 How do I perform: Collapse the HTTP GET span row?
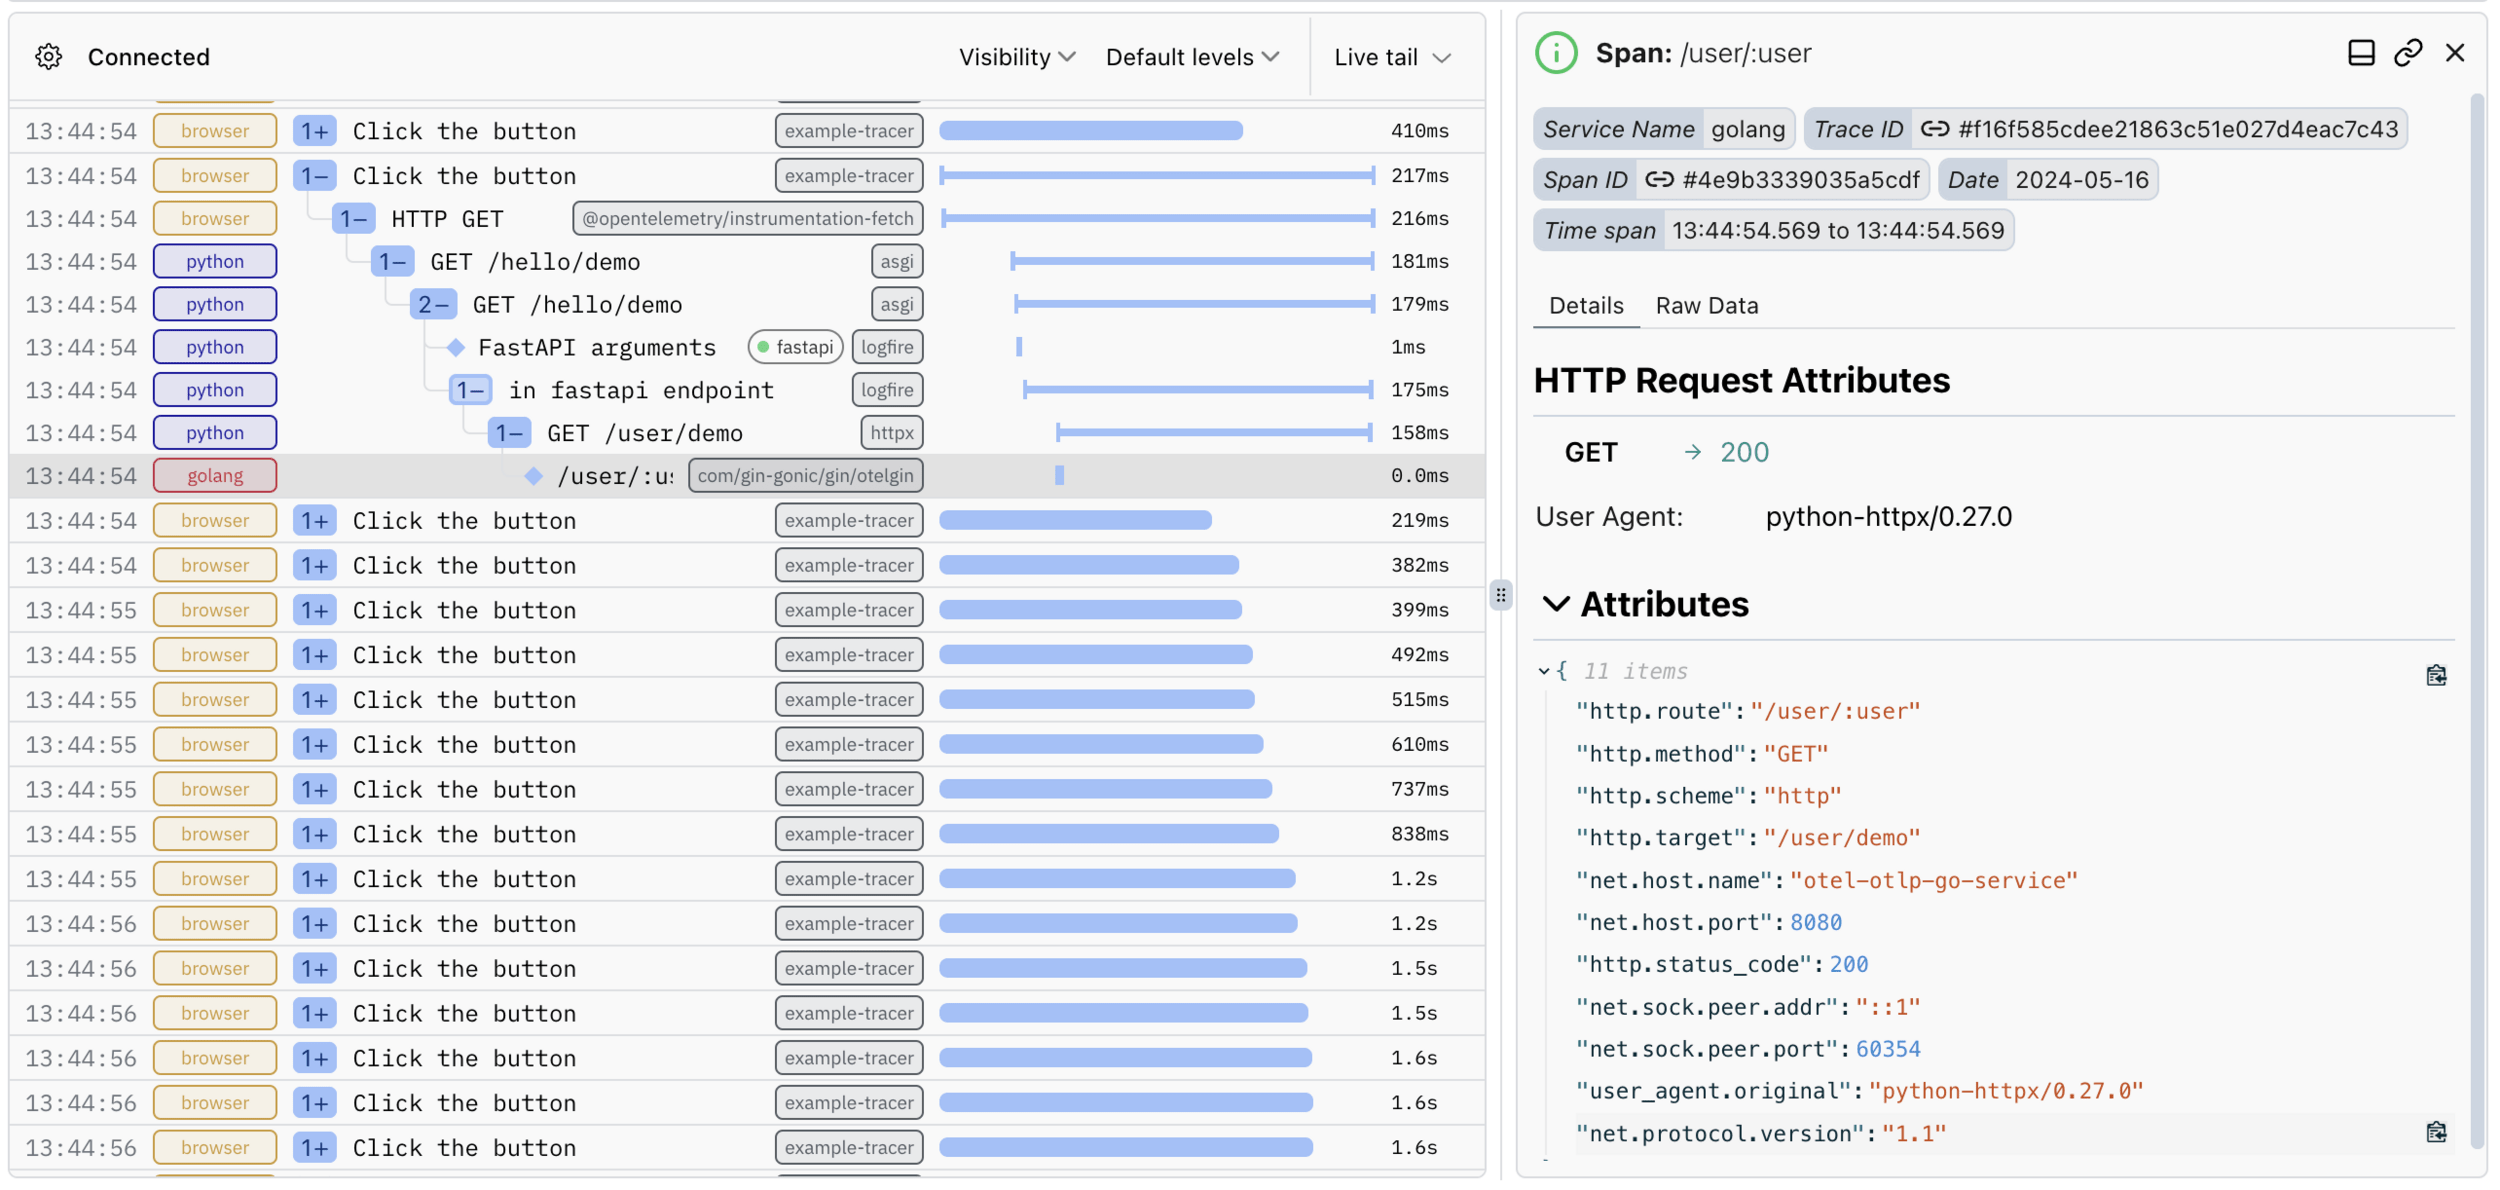354,219
